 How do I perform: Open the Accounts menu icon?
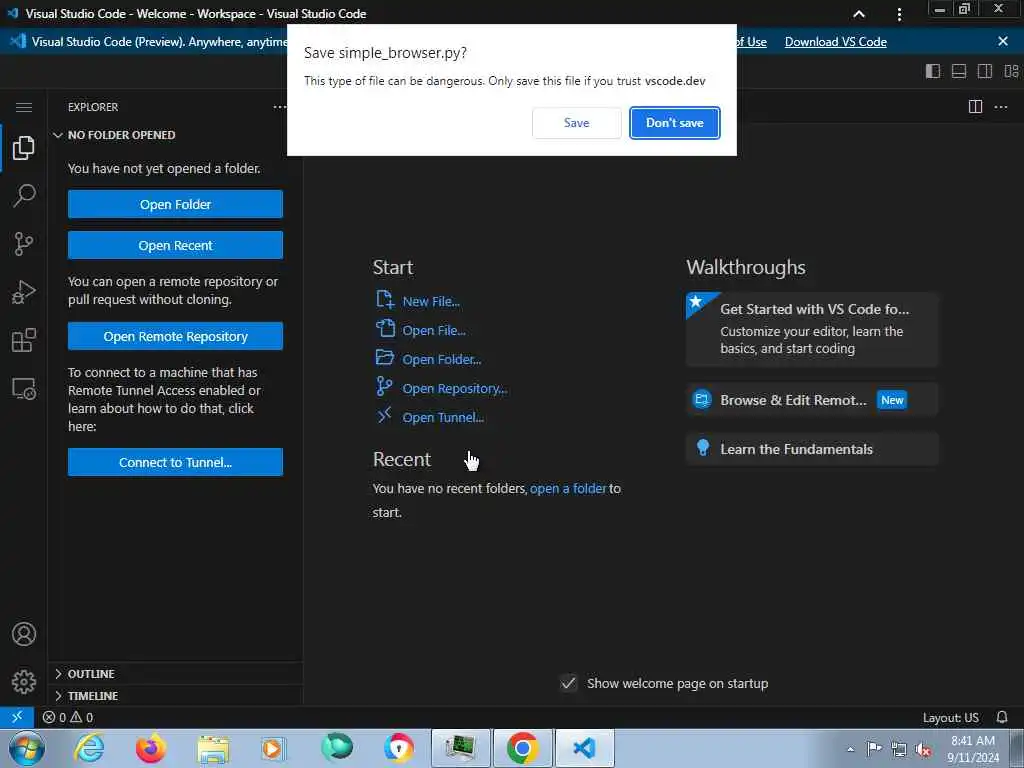tap(24, 634)
